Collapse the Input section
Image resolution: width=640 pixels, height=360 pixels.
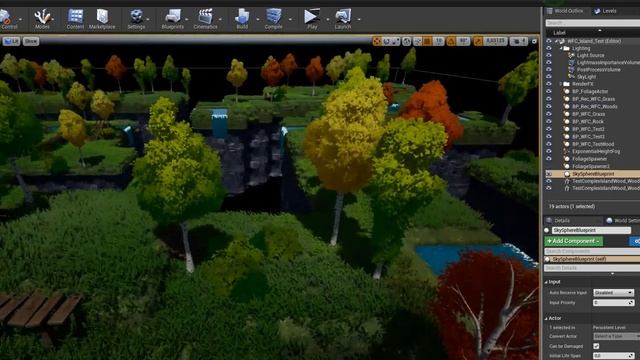[546, 282]
